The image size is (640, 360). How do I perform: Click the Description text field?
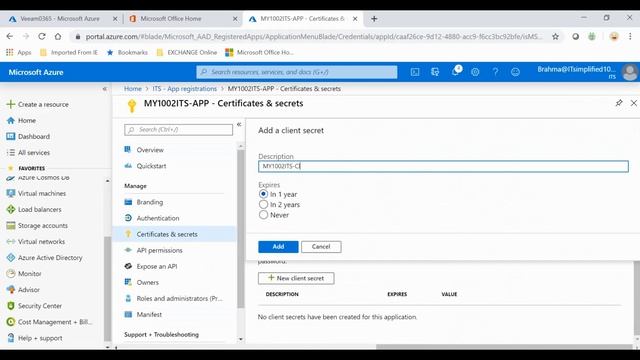[x=443, y=166]
